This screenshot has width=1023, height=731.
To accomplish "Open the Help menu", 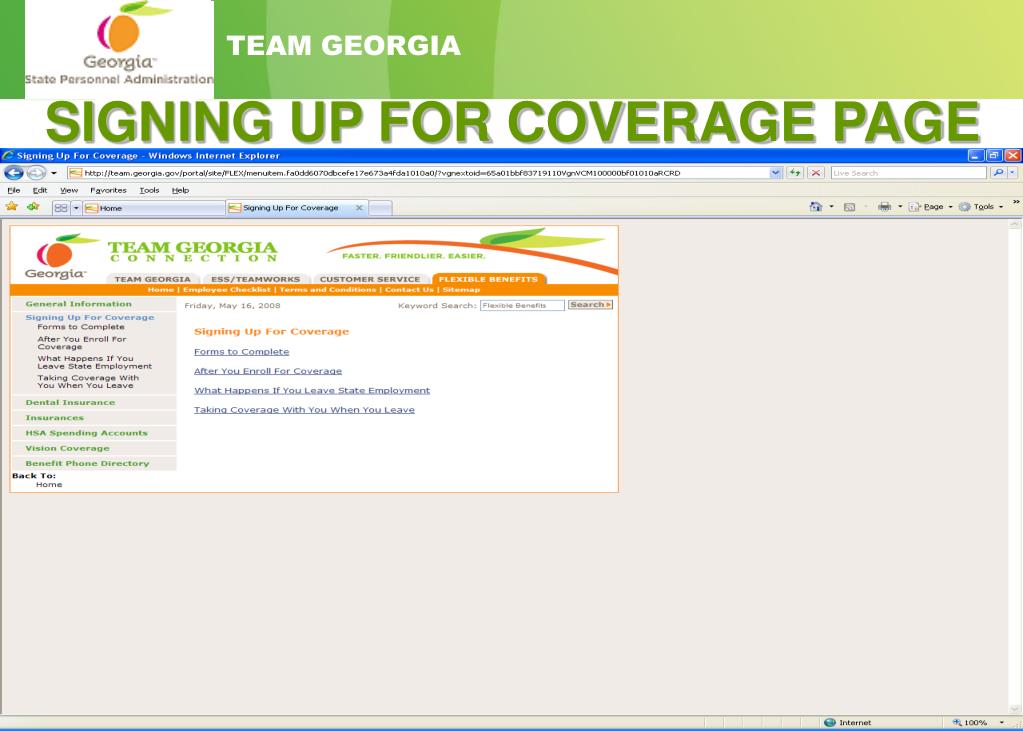I will point(180,191).
